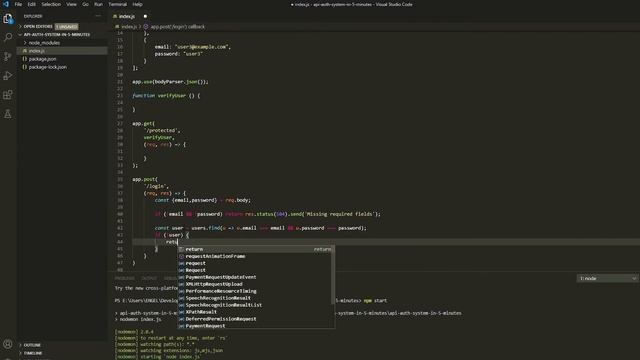The height and width of the screenshot is (360, 640).
Task: Collapse the API-AUTH-SYSTEM-IN-5-MINUTES folder section
Action: click(57, 35)
